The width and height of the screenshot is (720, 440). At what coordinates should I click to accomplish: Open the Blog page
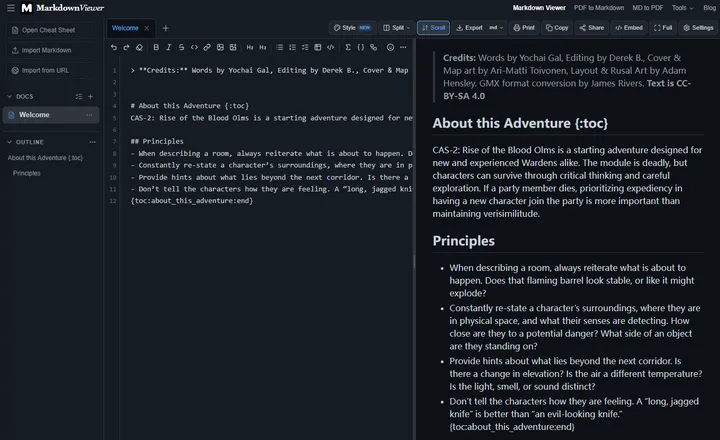pos(709,8)
